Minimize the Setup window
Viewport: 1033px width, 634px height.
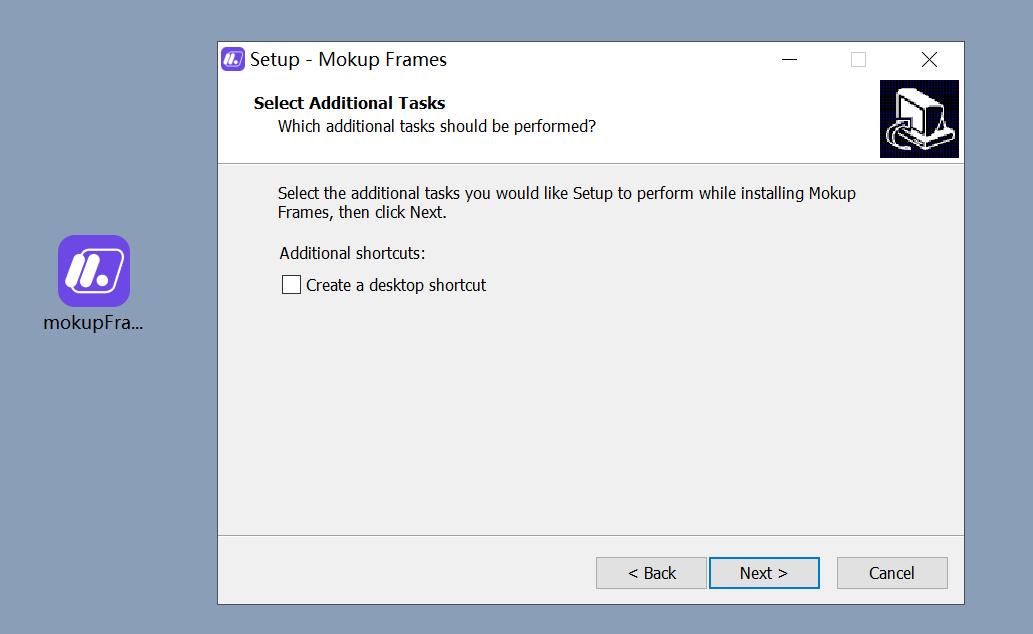[790, 60]
